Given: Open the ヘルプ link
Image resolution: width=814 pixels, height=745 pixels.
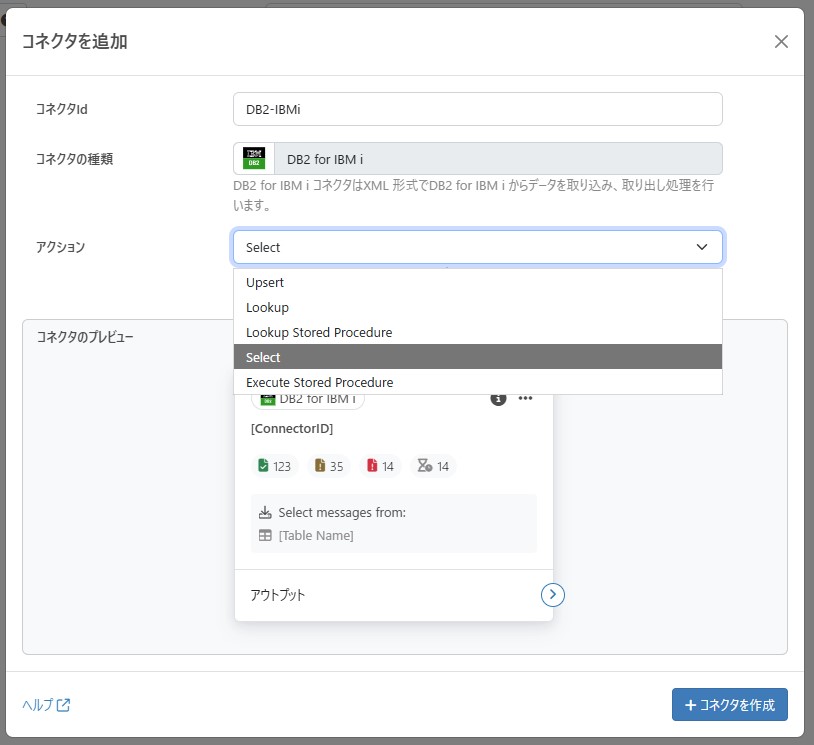Looking at the screenshot, I should [46, 705].
